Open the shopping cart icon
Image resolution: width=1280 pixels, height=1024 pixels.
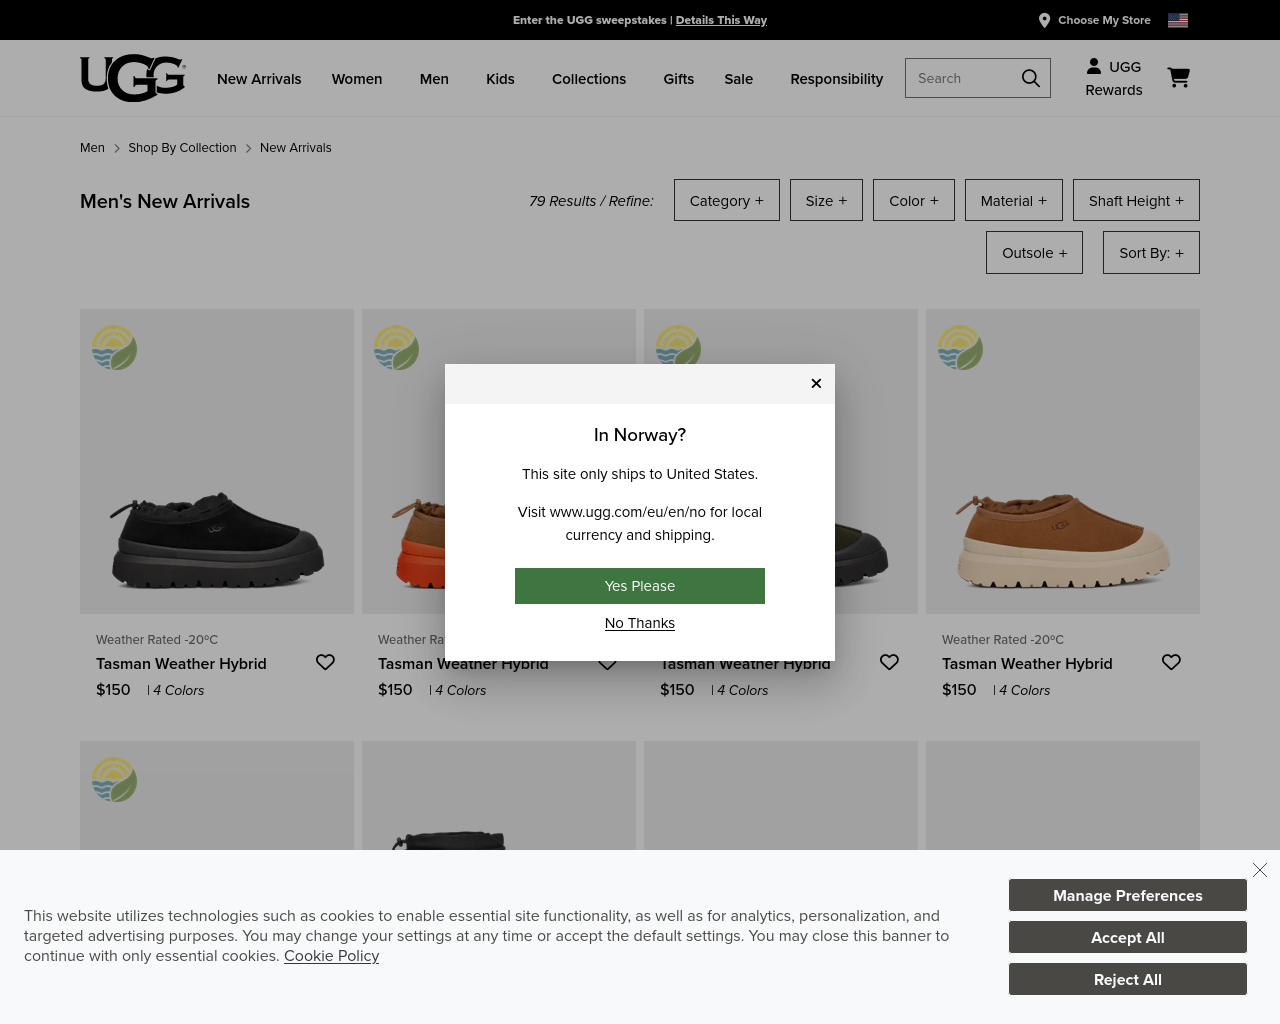1179,77
